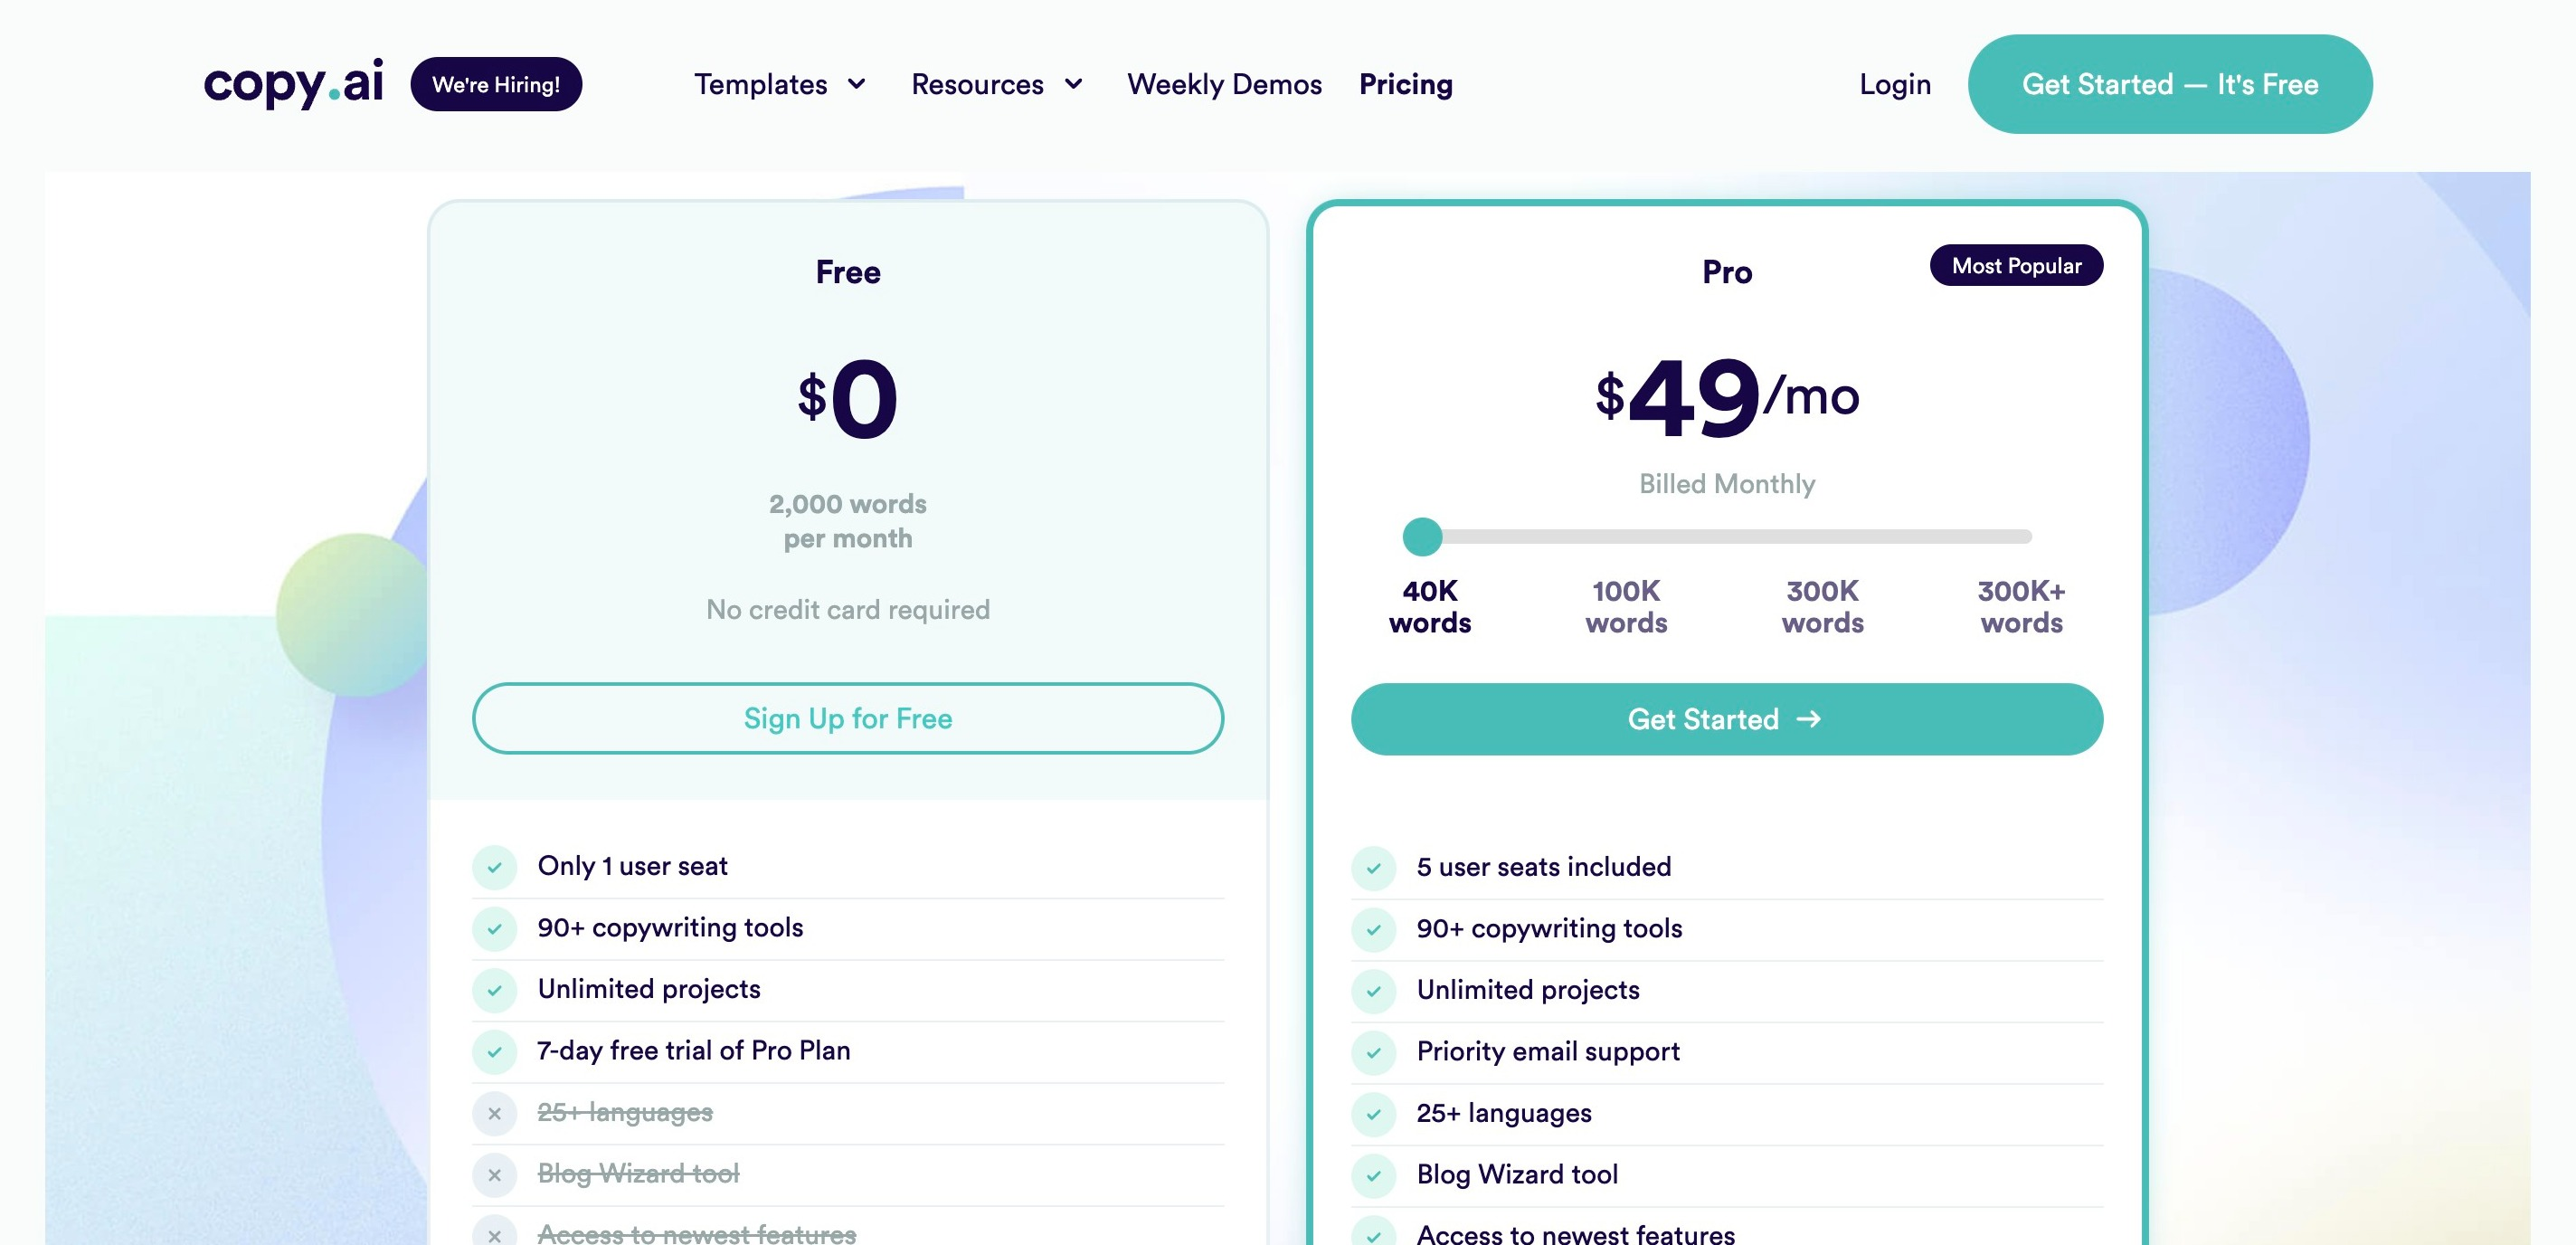This screenshot has height=1245, width=2576.
Task: Click the checkmark next to Pro plan's Blog Wizard tool
Action: (1374, 1176)
